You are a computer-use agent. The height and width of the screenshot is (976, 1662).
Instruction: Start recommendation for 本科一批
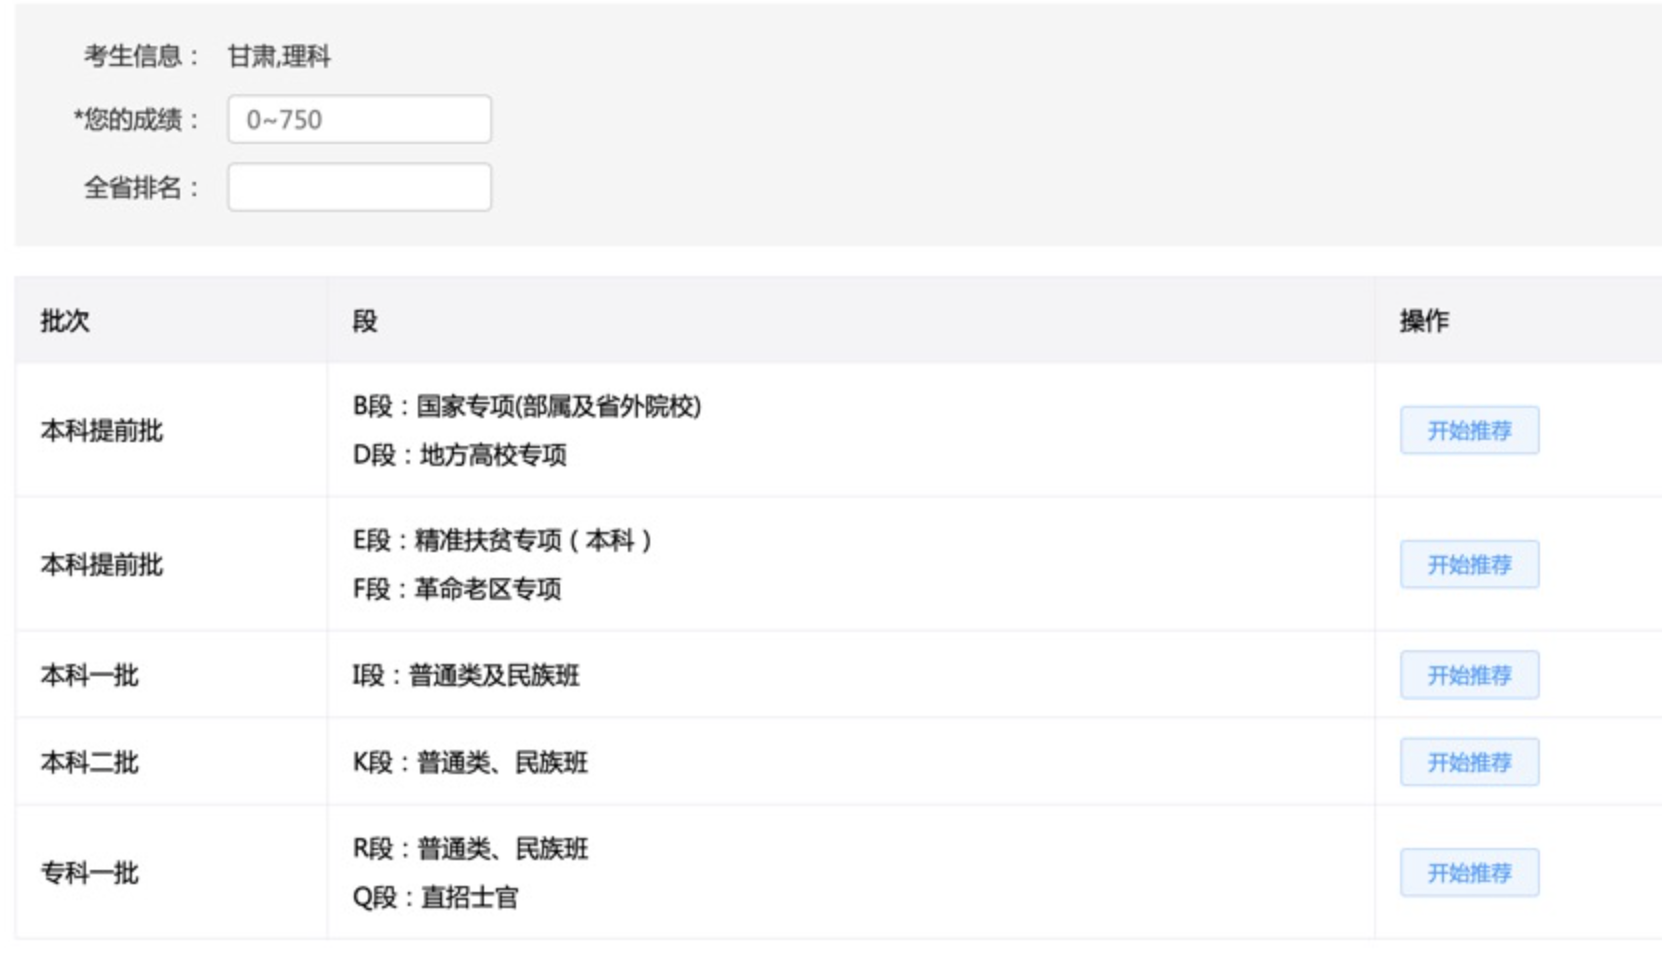[x=1468, y=676]
